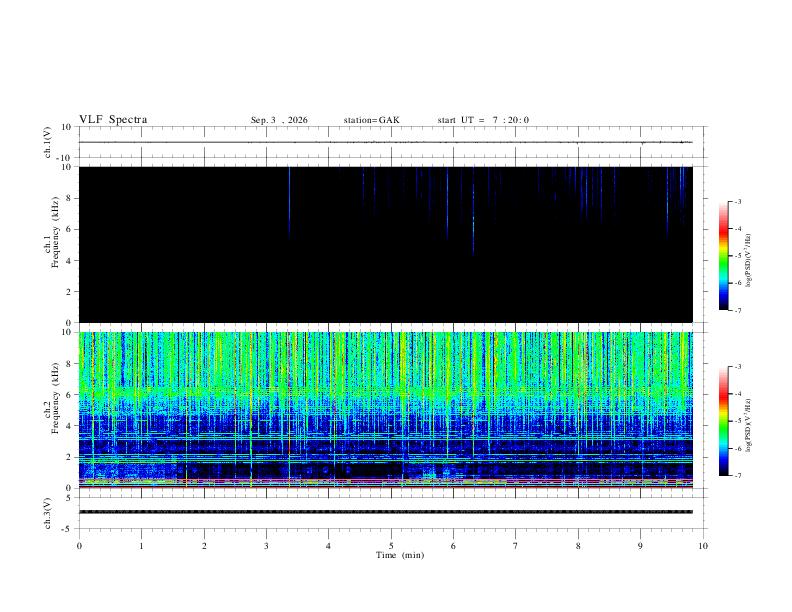Click the 10 tick on time axis
792x612 pixels.
(703, 546)
